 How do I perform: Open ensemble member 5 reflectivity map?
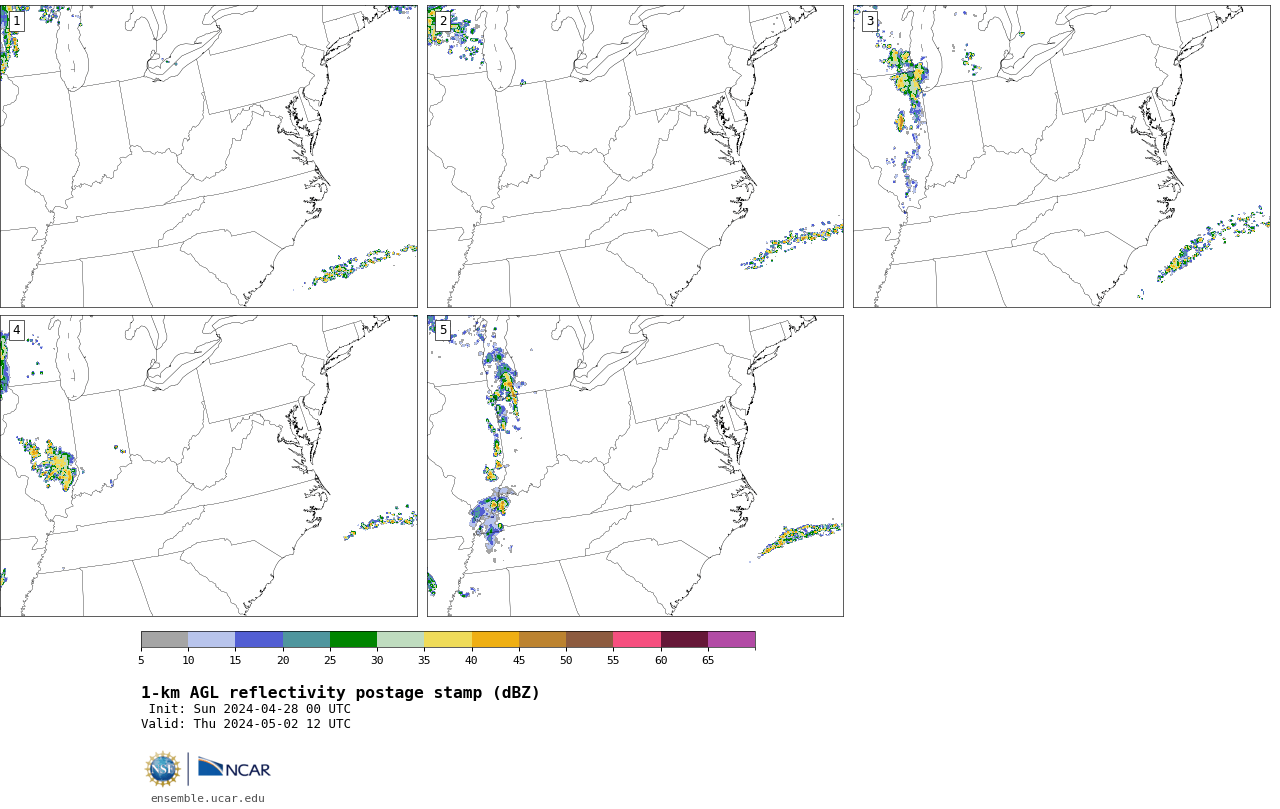(x=635, y=466)
